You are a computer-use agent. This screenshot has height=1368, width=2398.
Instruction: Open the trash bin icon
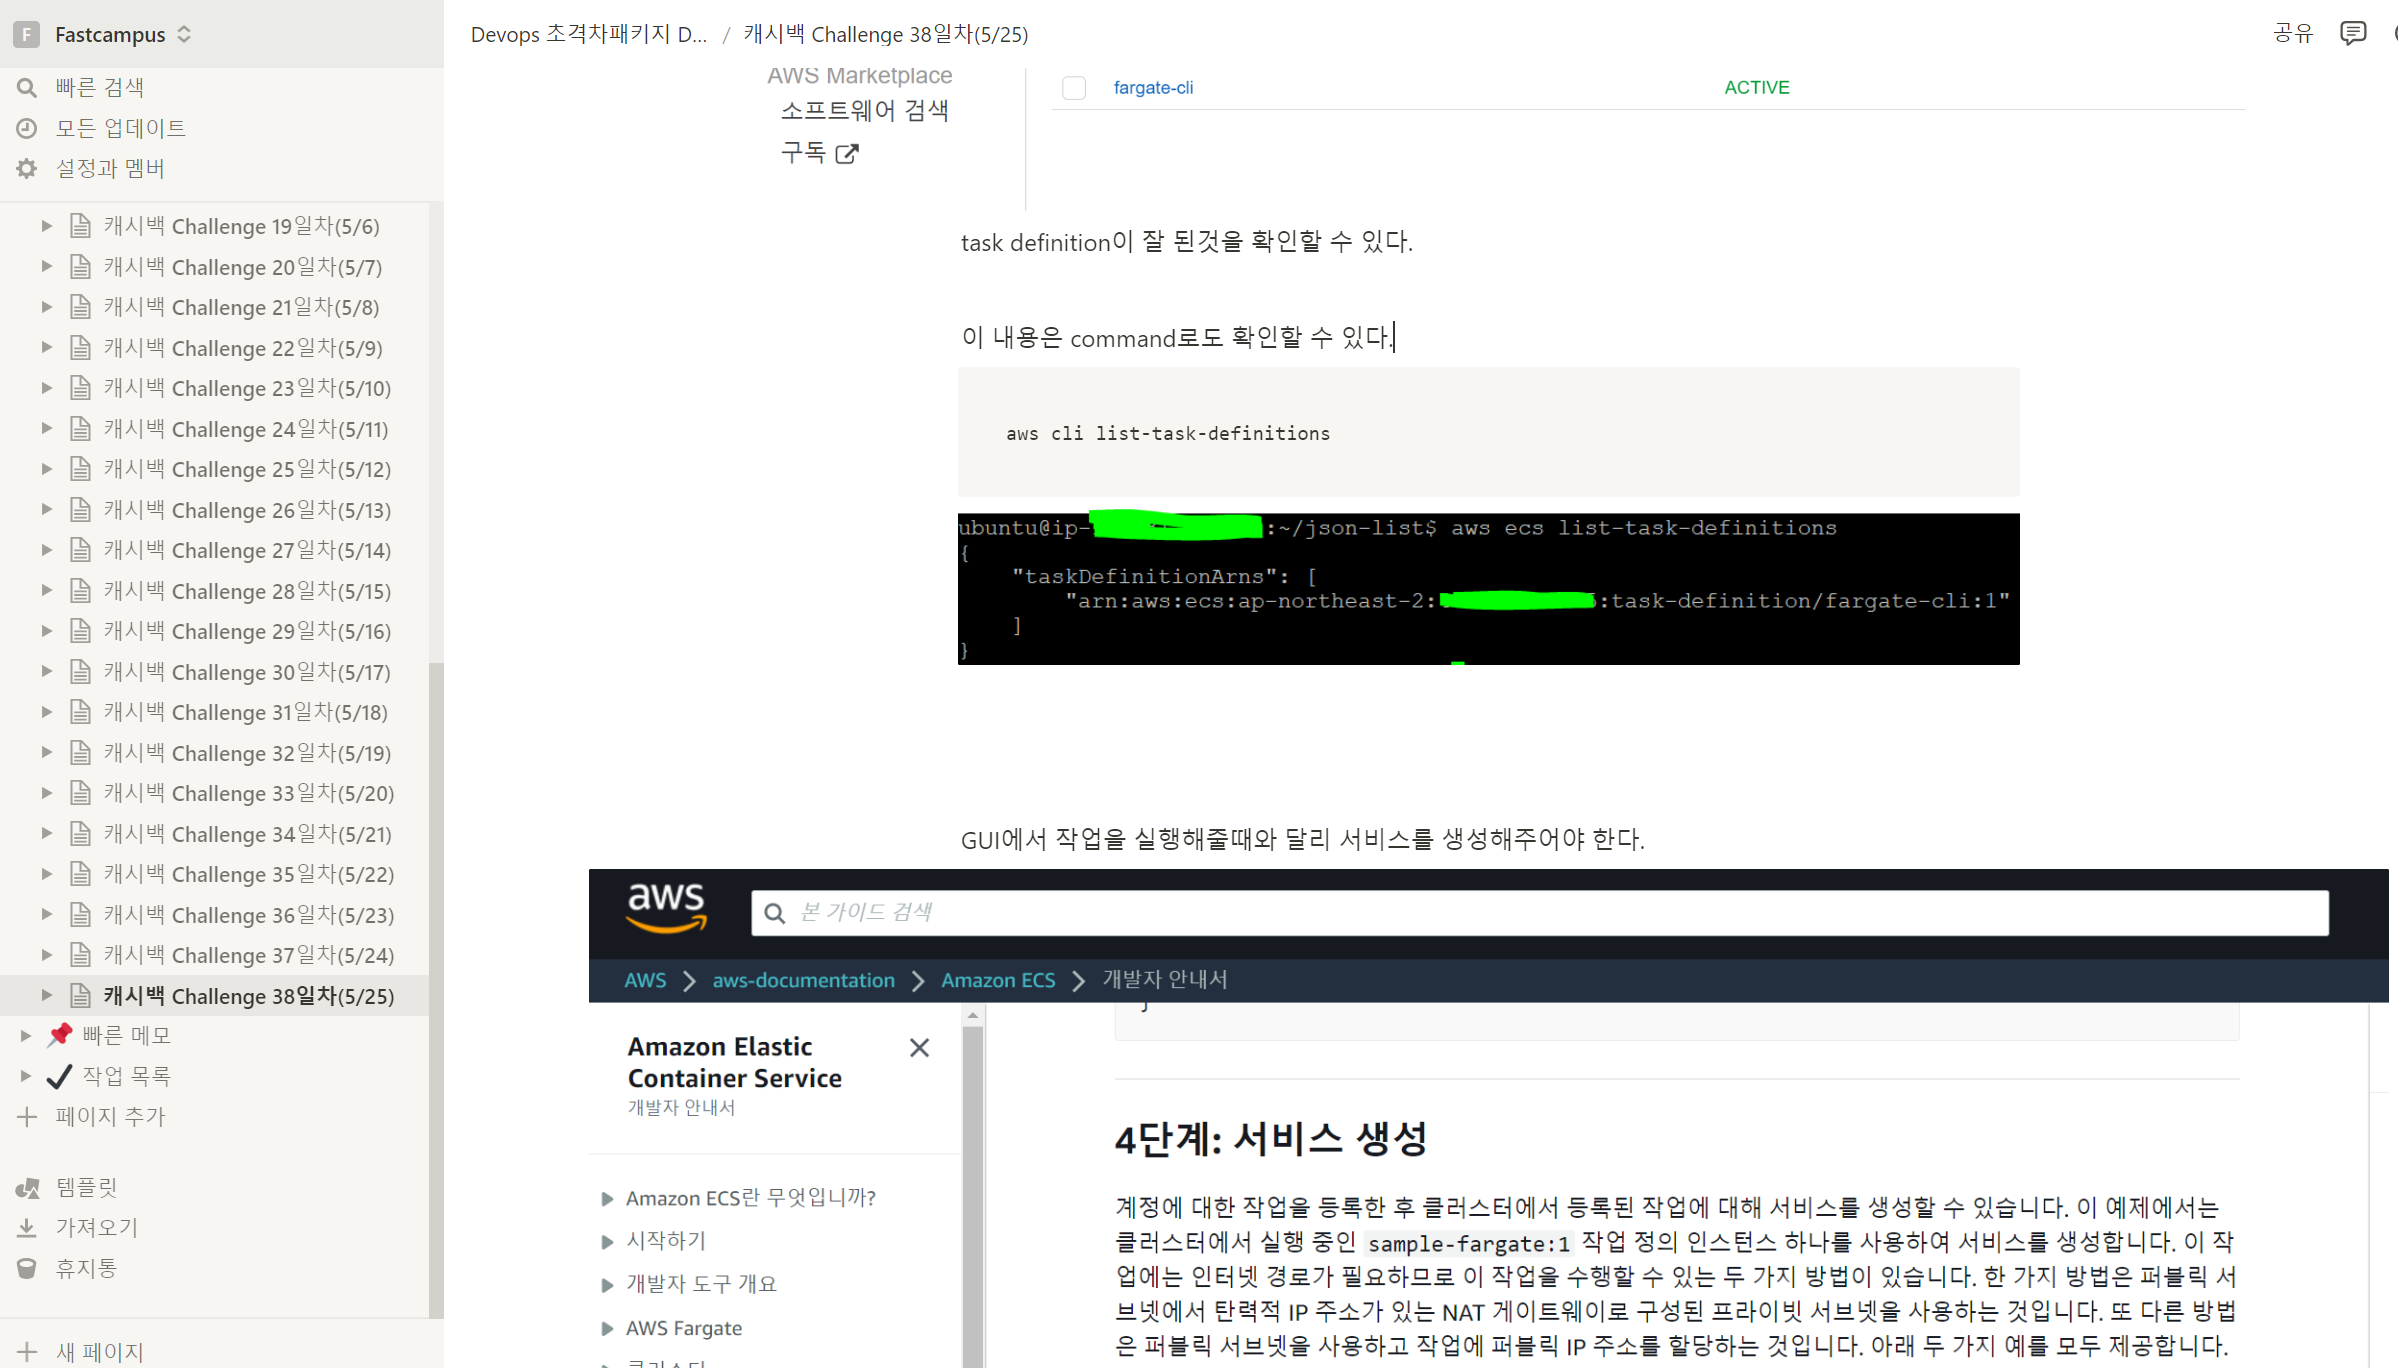(27, 1269)
